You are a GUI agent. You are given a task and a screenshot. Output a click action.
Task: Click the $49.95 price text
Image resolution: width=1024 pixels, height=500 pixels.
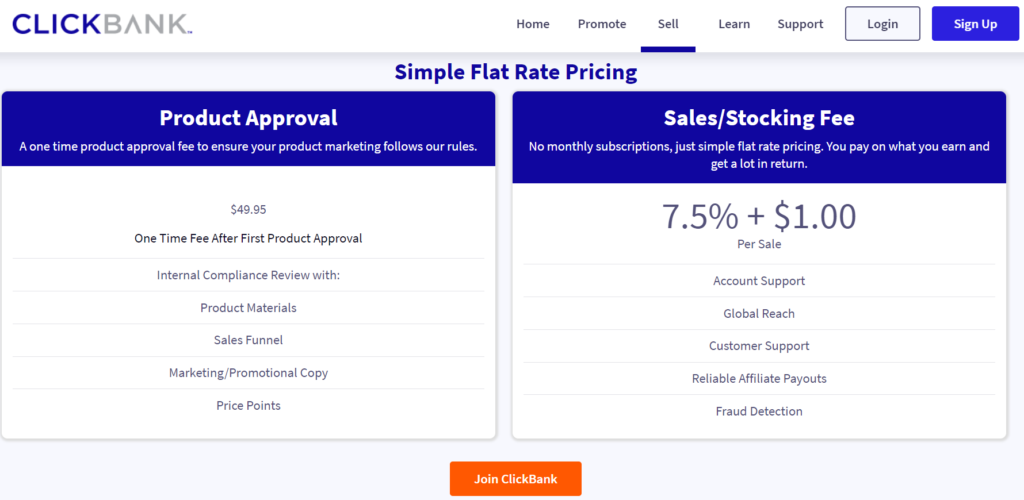click(x=248, y=210)
